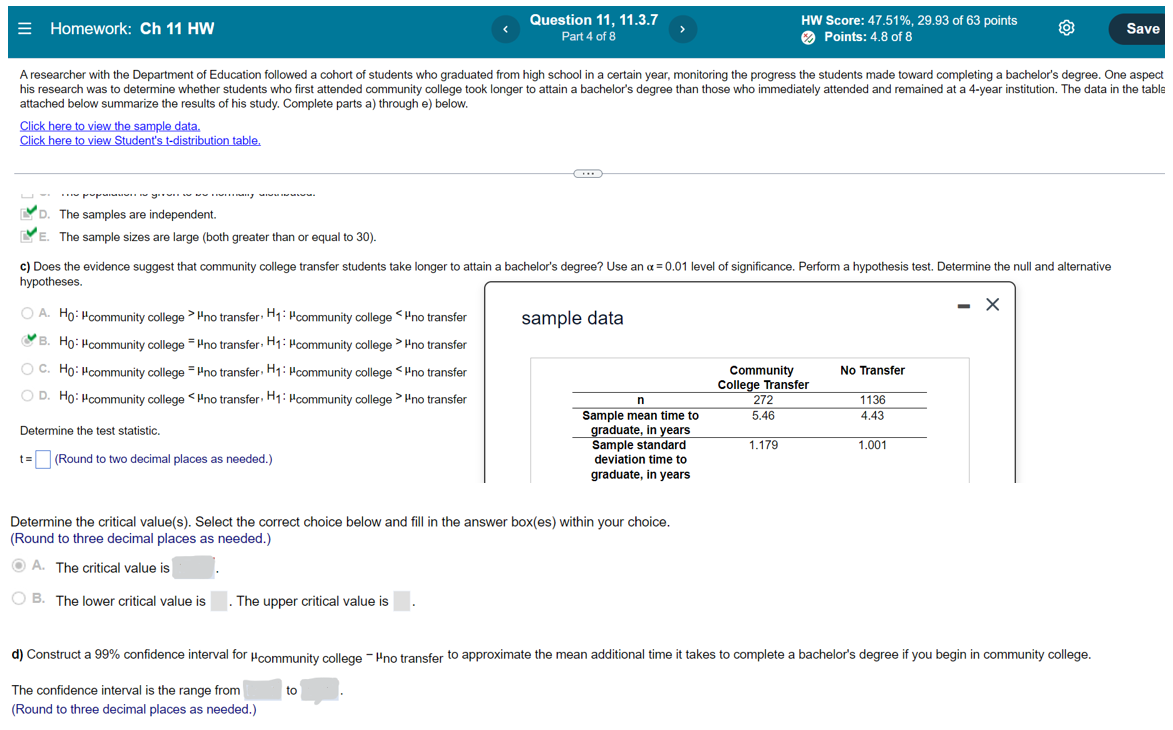
Task: Open the sample data link
Action: coord(108,125)
